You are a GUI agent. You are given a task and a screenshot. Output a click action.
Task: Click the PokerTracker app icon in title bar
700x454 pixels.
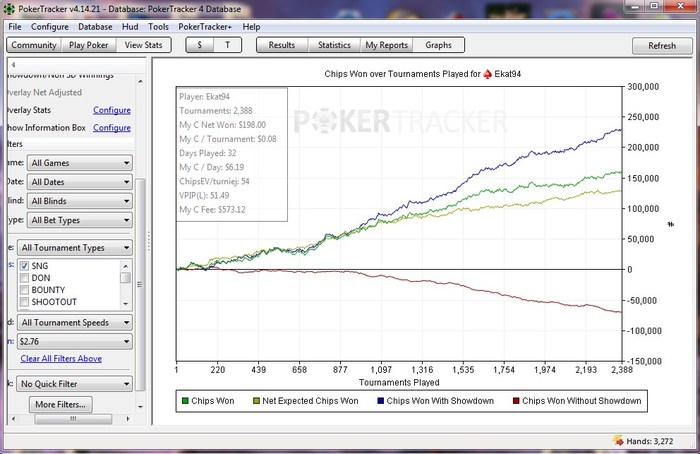click(x=9, y=8)
